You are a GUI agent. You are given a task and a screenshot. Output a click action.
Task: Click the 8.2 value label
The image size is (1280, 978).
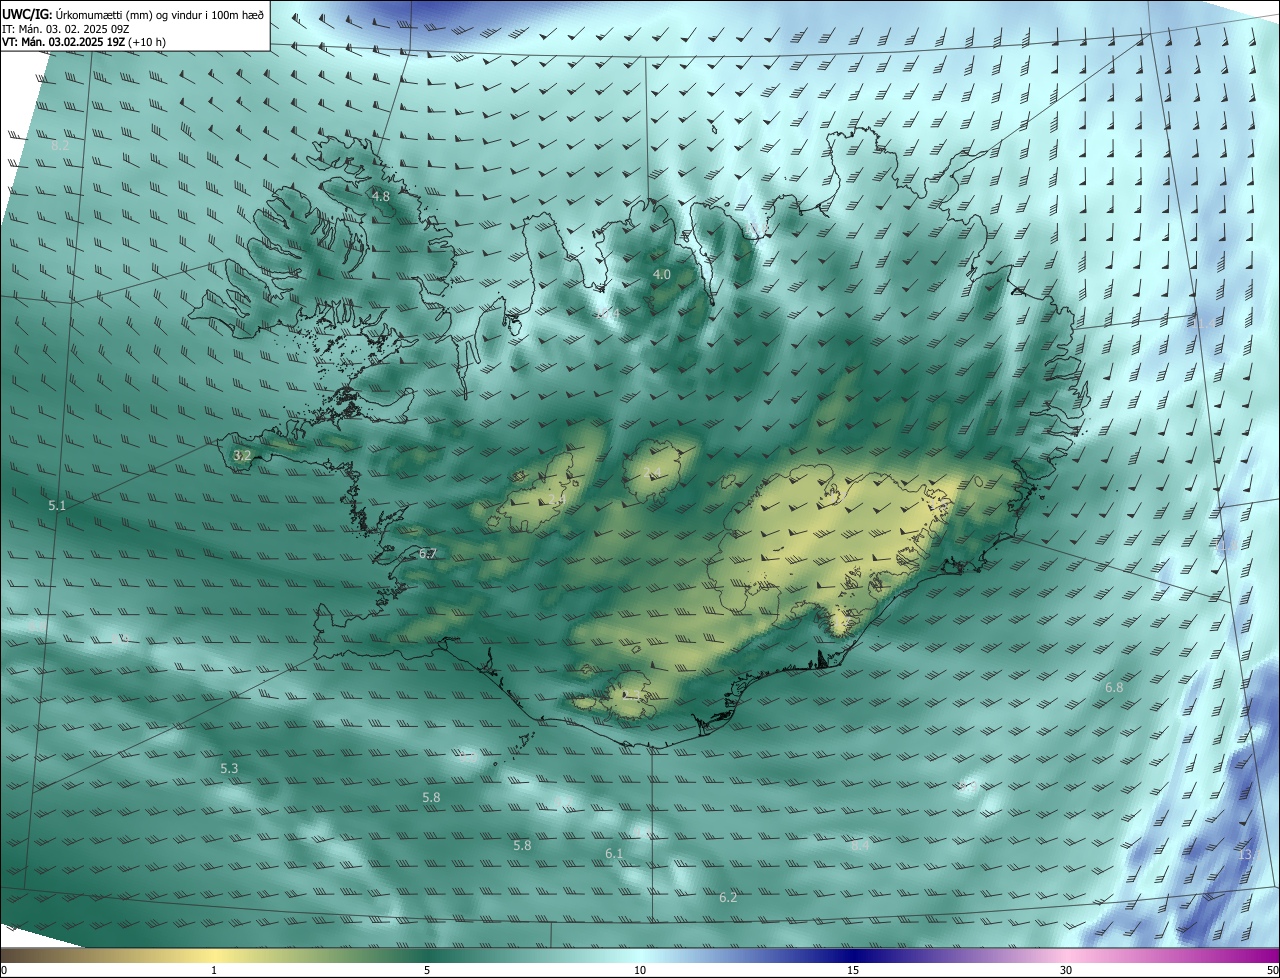pyautogui.click(x=60, y=146)
